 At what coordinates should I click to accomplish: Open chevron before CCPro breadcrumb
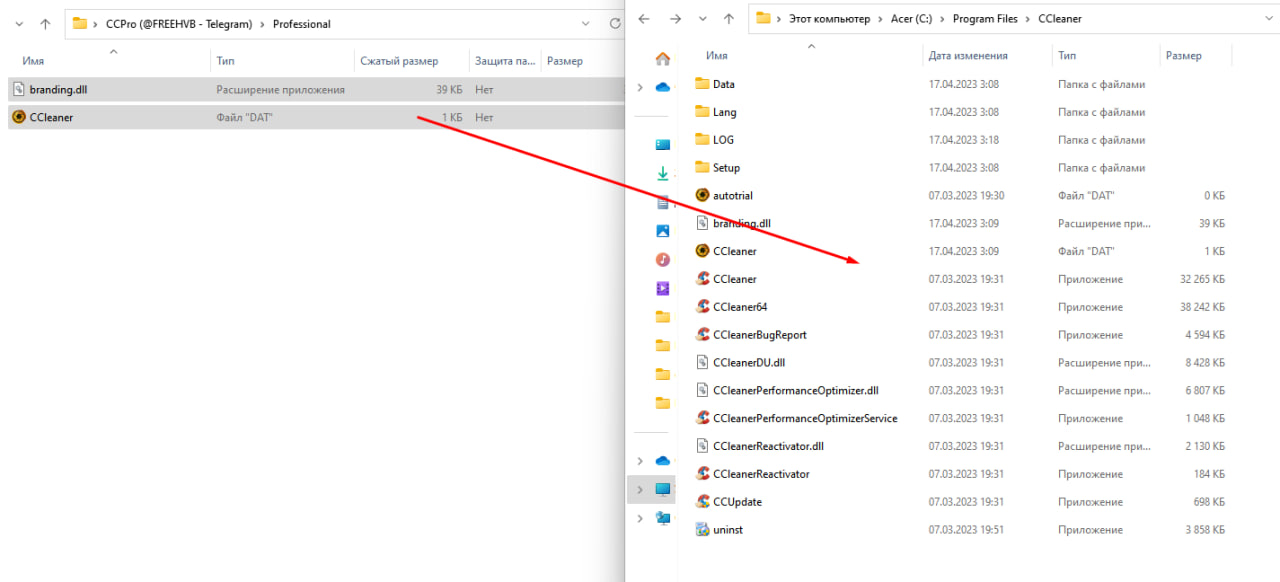point(96,24)
